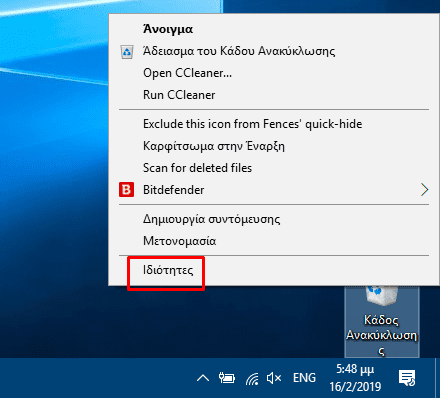Choose Scan for deleted files
This screenshot has height=398, width=440.
tap(274, 168)
